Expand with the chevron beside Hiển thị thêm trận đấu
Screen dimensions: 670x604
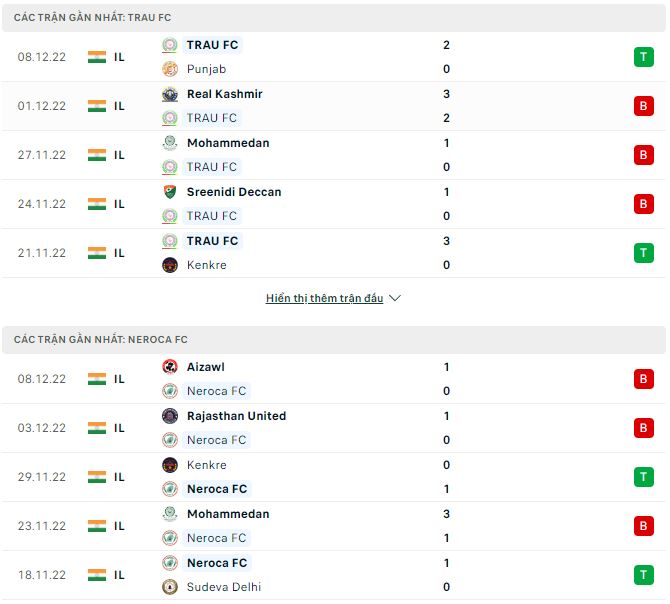point(395,298)
